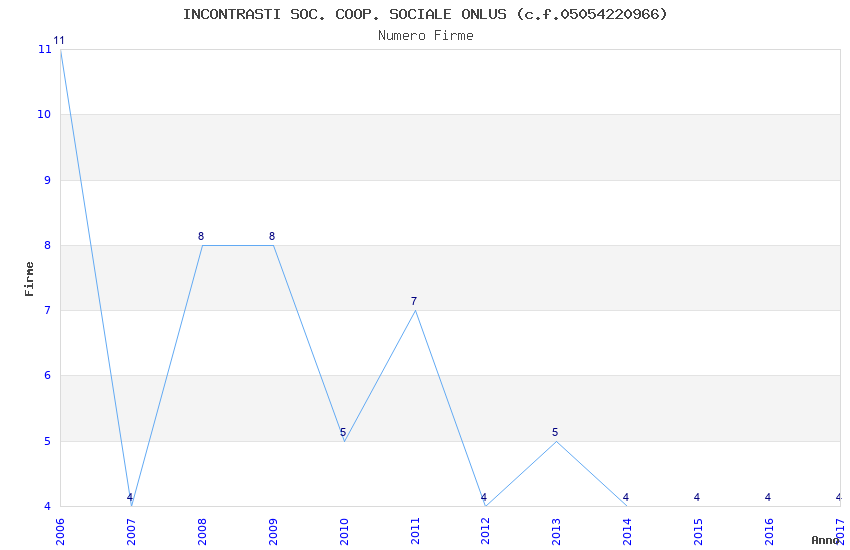Click x-axis year label 2007

(x=131, y=531)
